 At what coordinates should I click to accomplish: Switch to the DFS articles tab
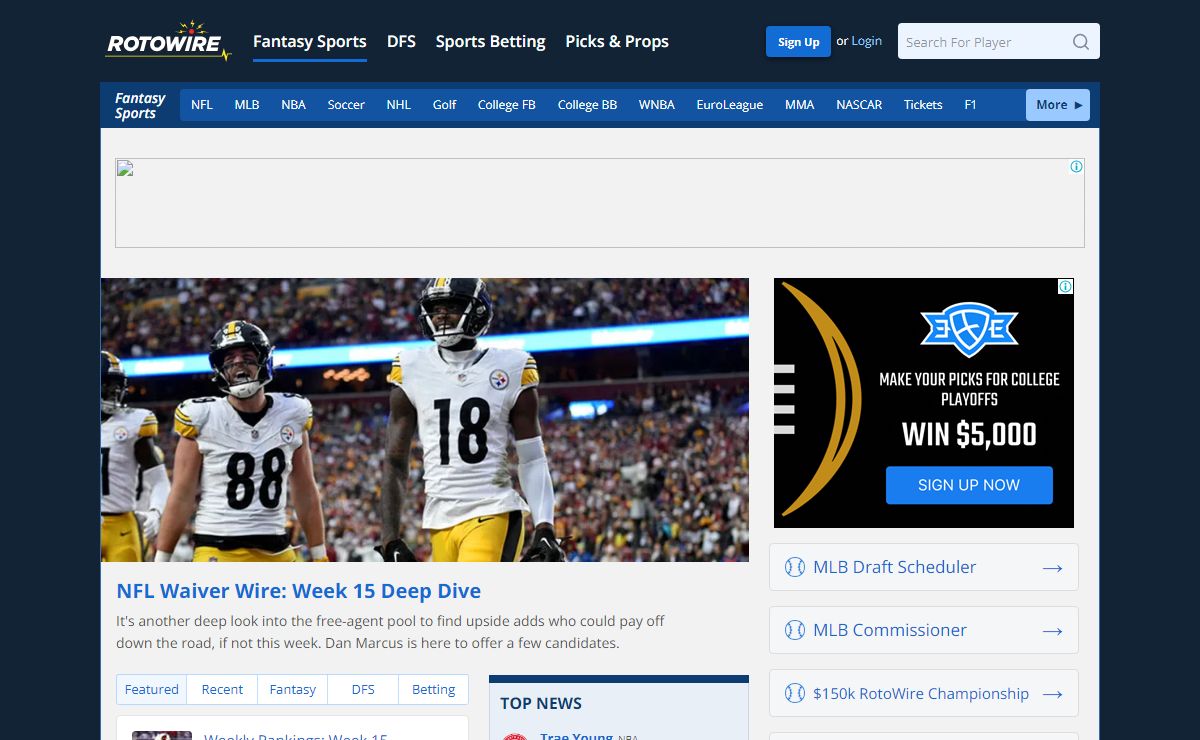[x=363, y=690]
